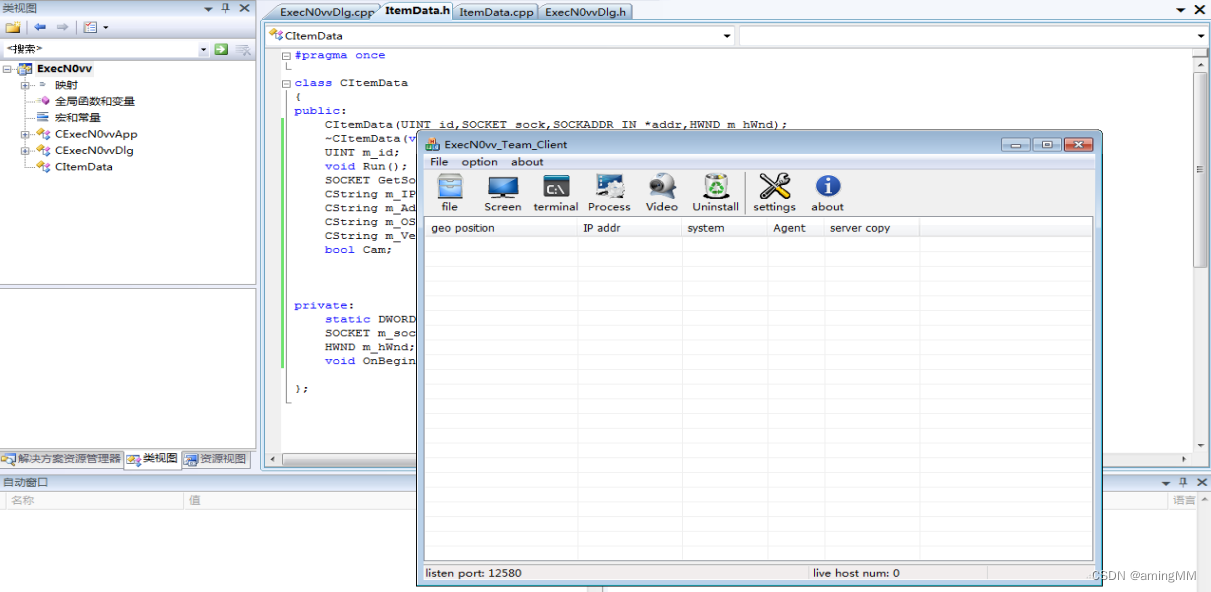Click the forward arrow in class view toolbar
This screenshot has width=1211, height=592.
pos(62,27)
